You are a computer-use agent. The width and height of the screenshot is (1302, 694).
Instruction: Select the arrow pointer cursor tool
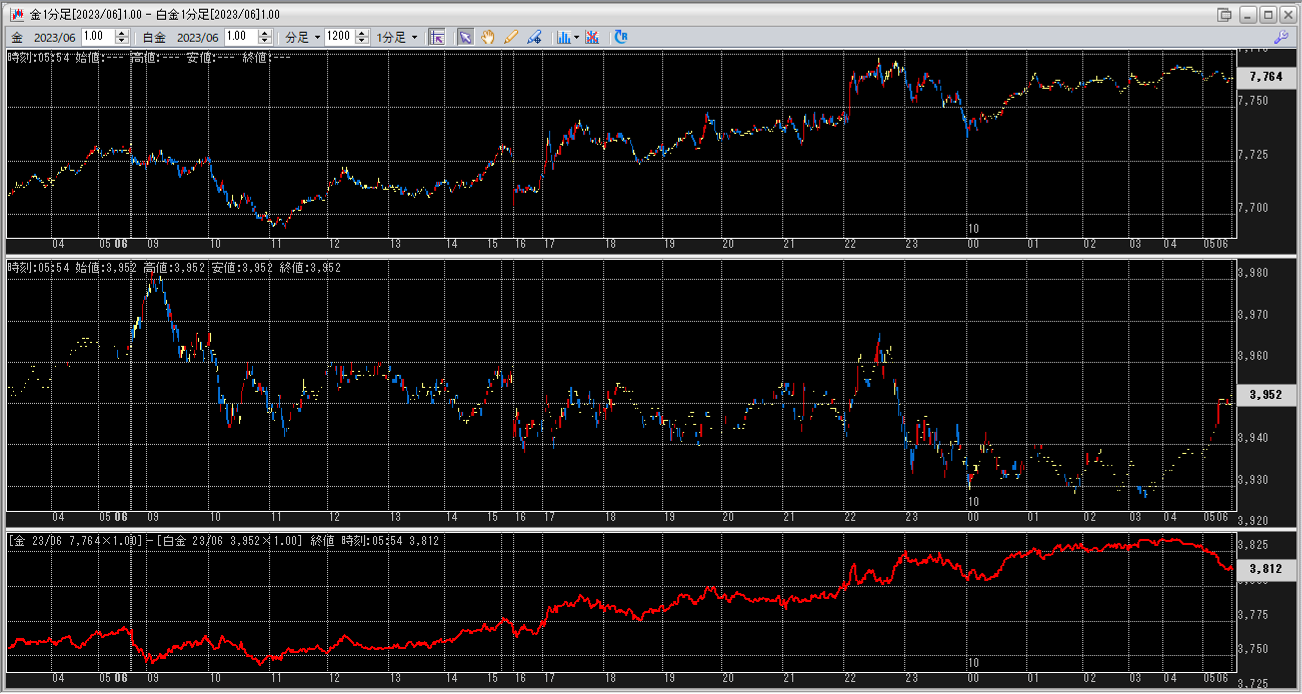tap(465, 37)
